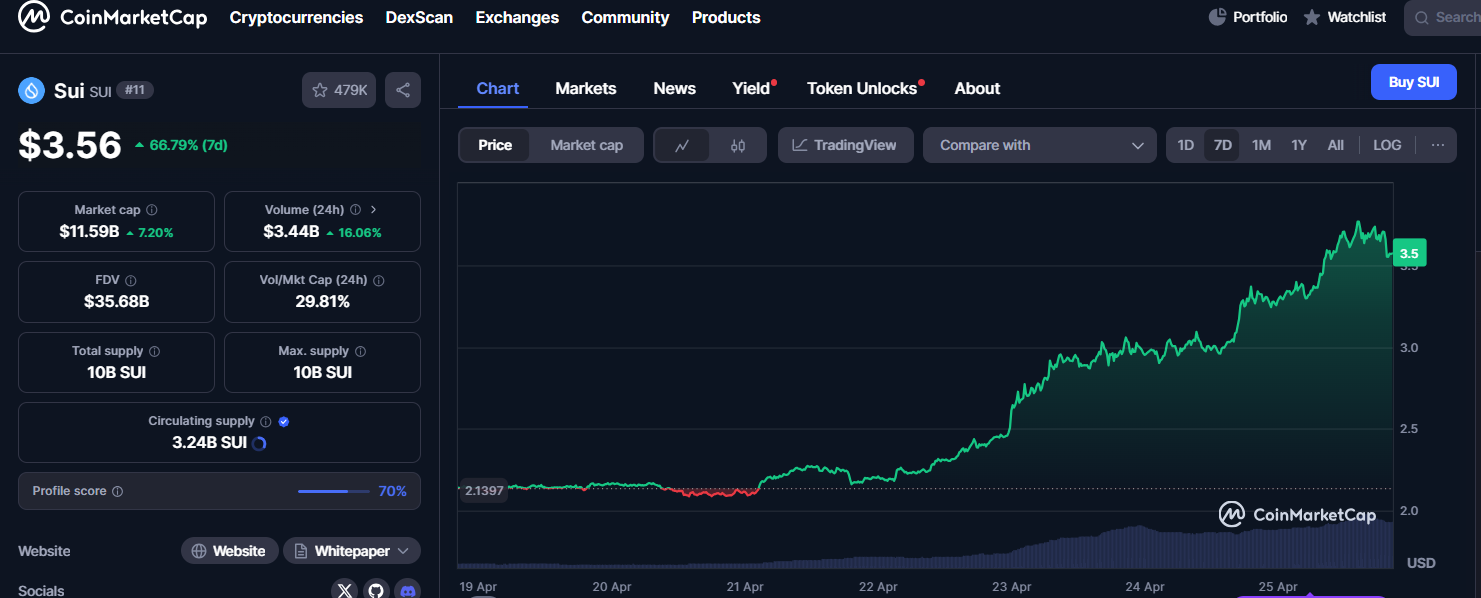Open the TradingView chart button
The image size is (1481, 598).
845,145
